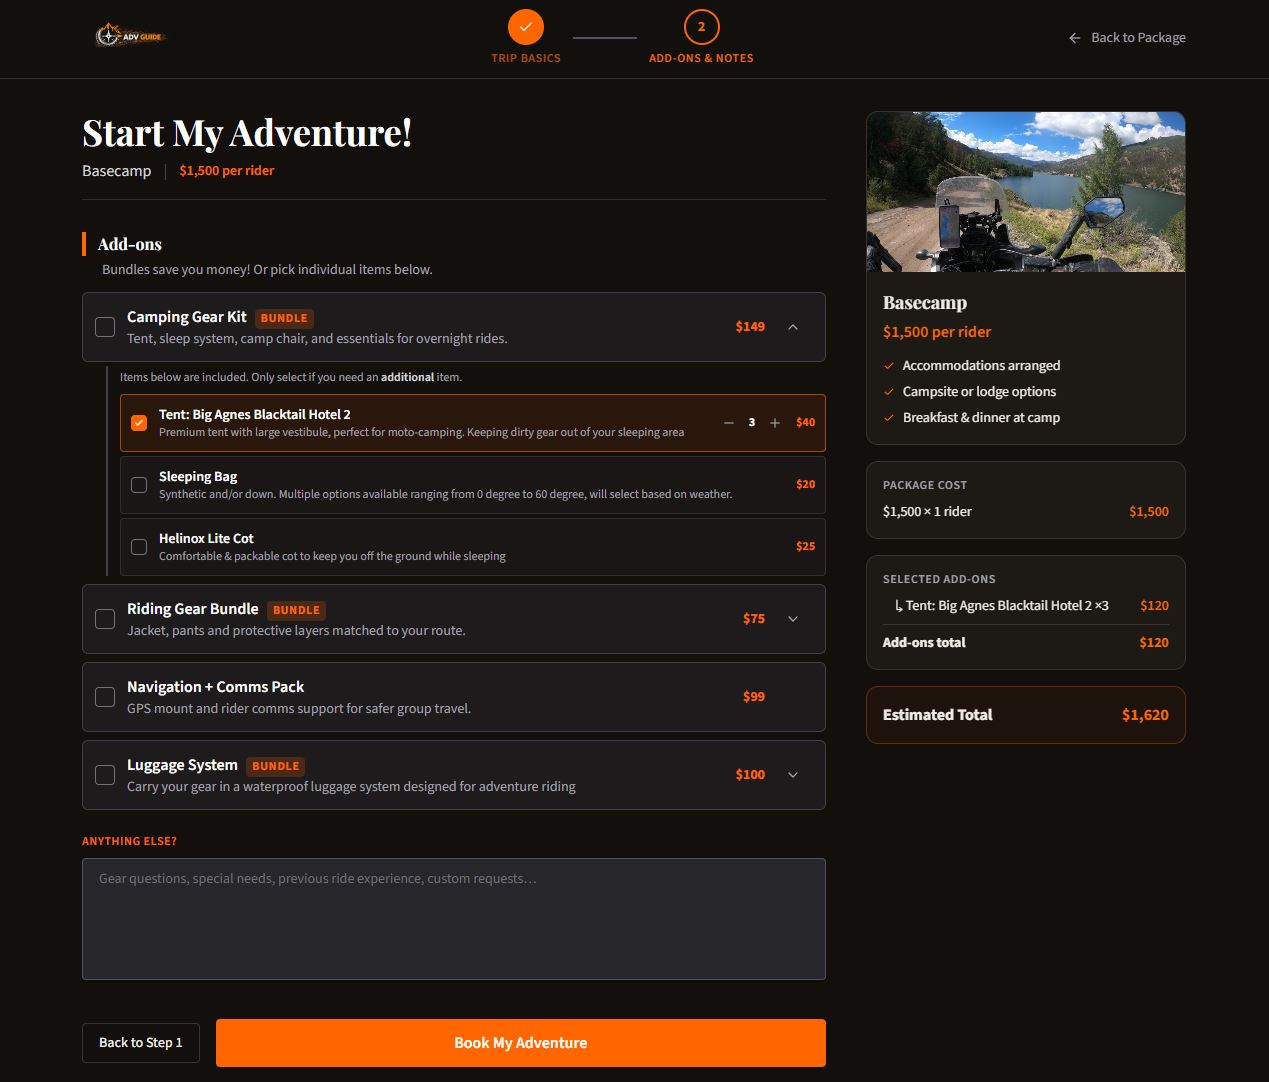Expand the Riding Gear Bundle items
This screenshot has width=1269, height=1082.
793,619
